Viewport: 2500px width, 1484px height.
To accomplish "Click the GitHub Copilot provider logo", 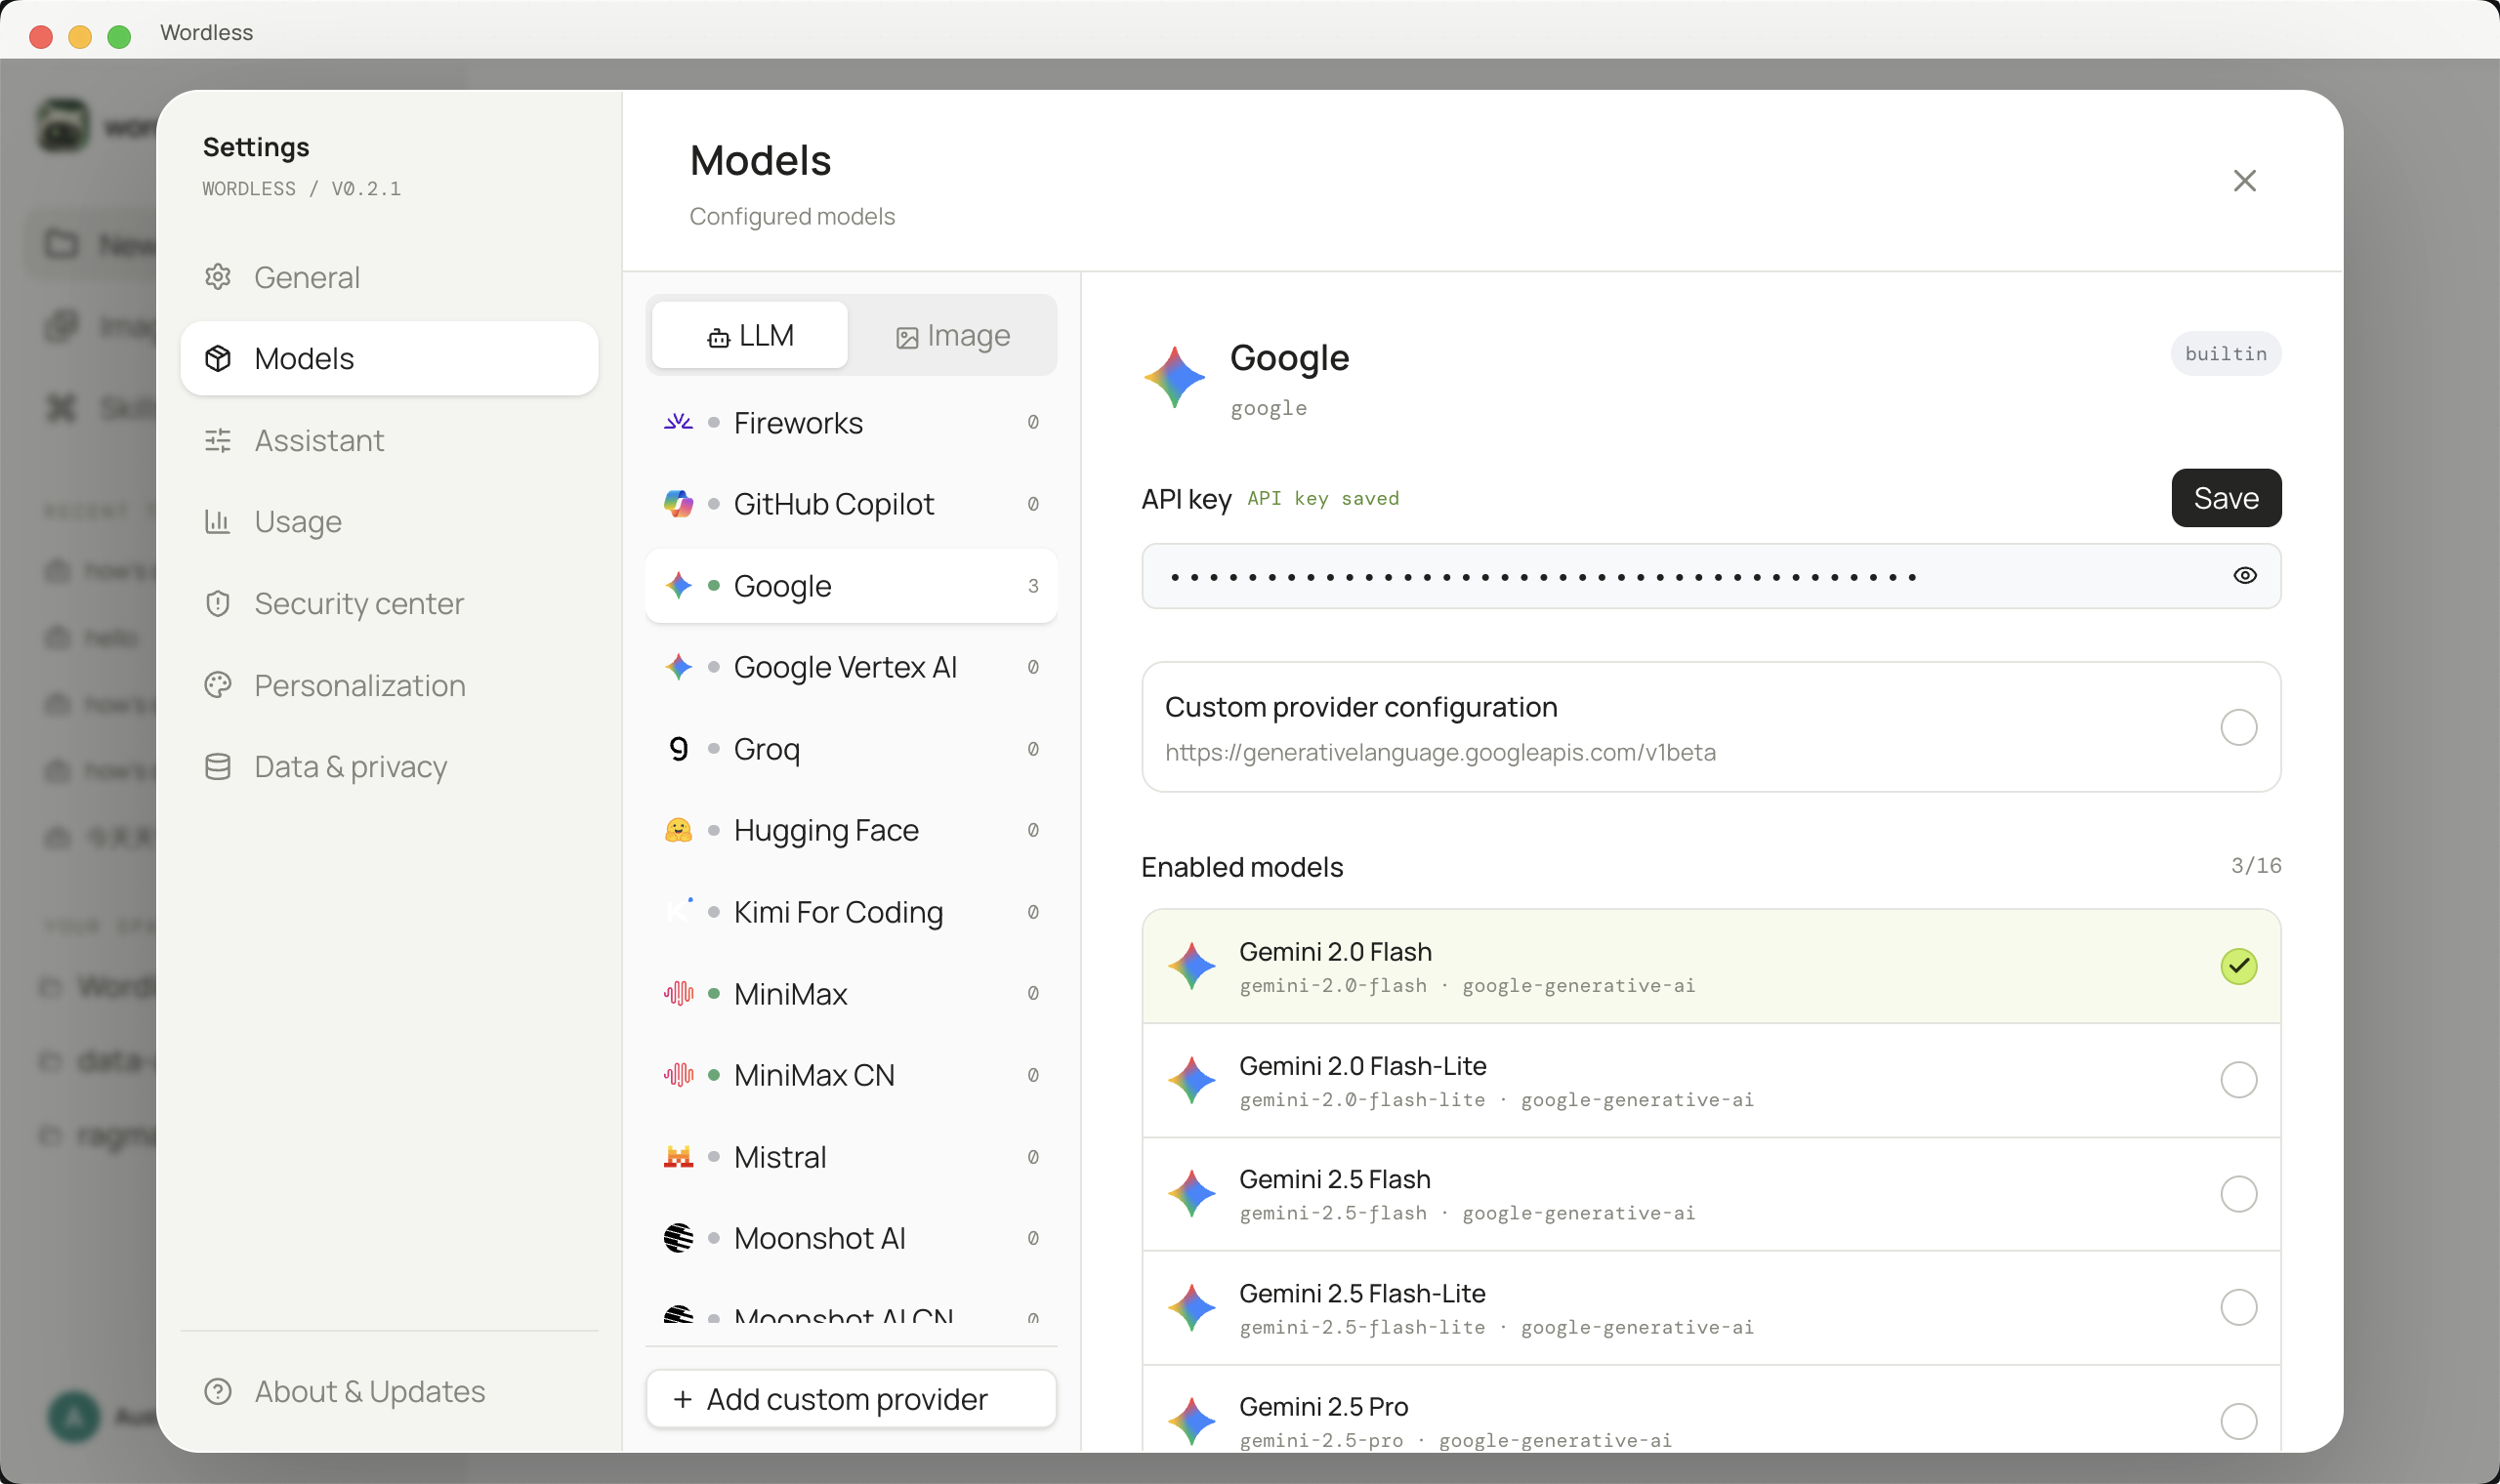I will [678, 504].
